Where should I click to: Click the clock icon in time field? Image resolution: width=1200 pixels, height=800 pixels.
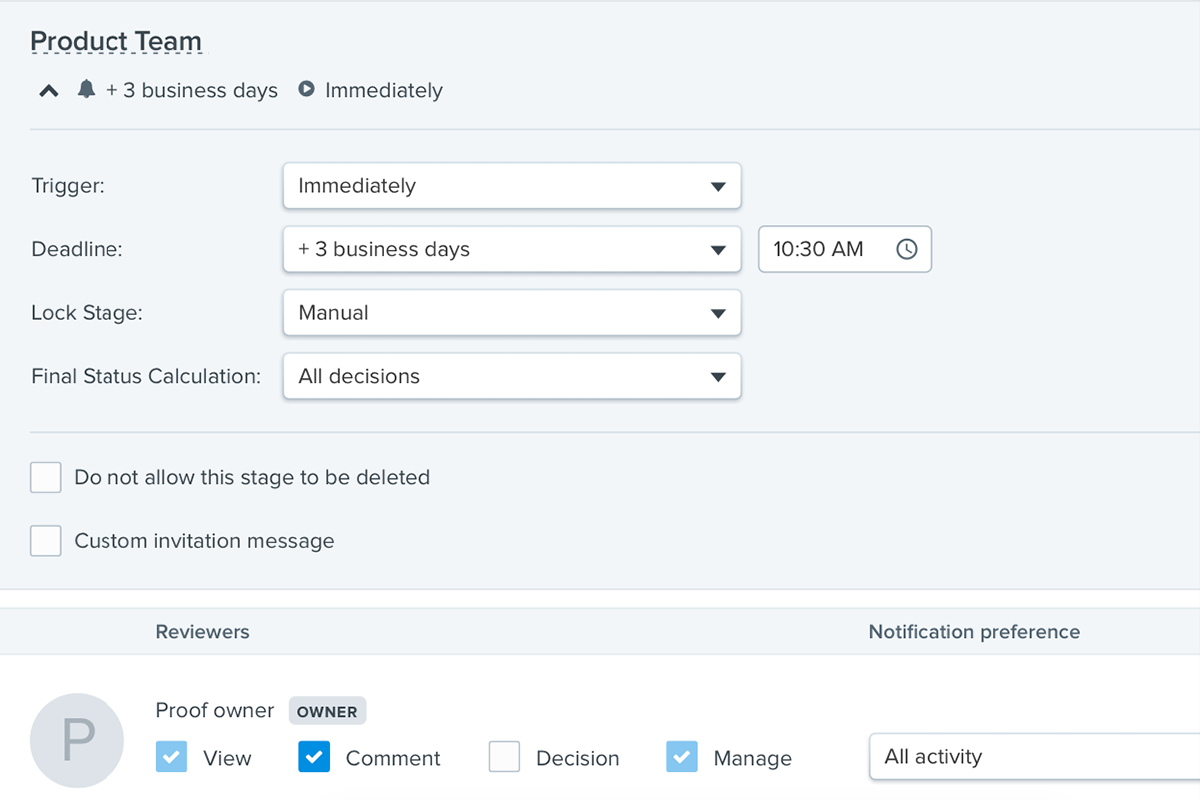click(906, 250)
